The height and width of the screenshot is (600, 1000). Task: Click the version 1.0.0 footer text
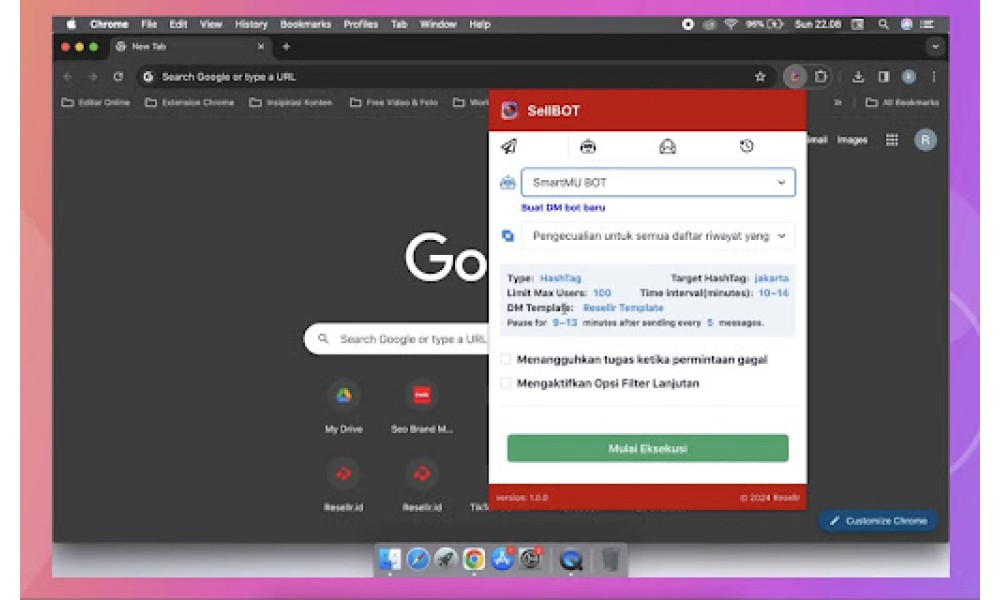[x=522, y=497]
